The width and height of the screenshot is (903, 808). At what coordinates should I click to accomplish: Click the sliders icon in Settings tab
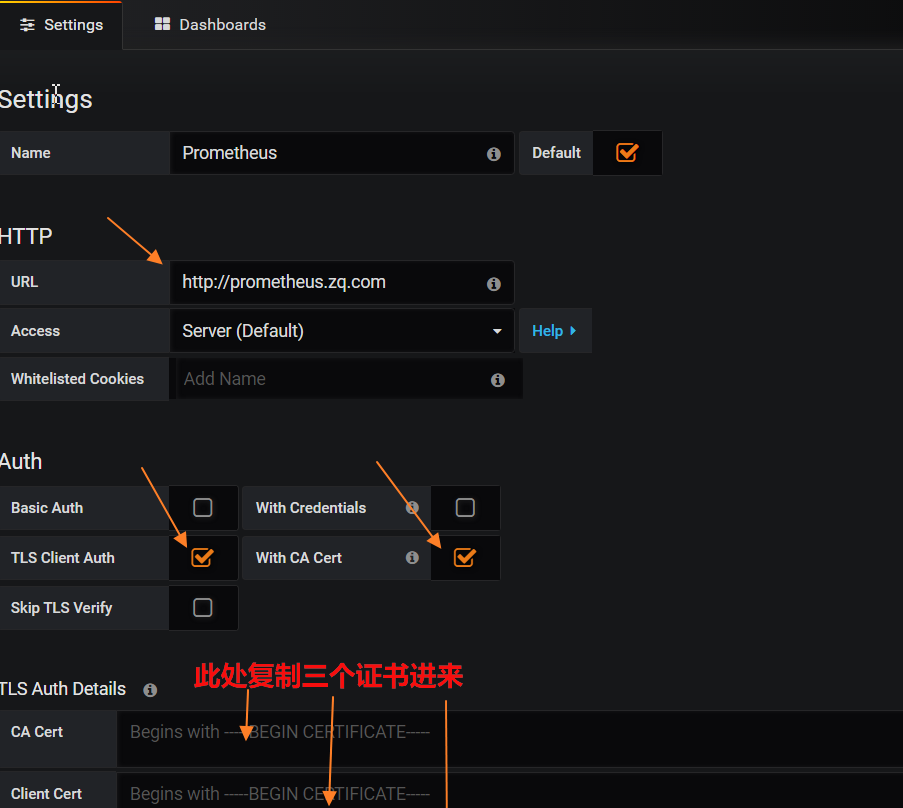(x=27, y=25)
